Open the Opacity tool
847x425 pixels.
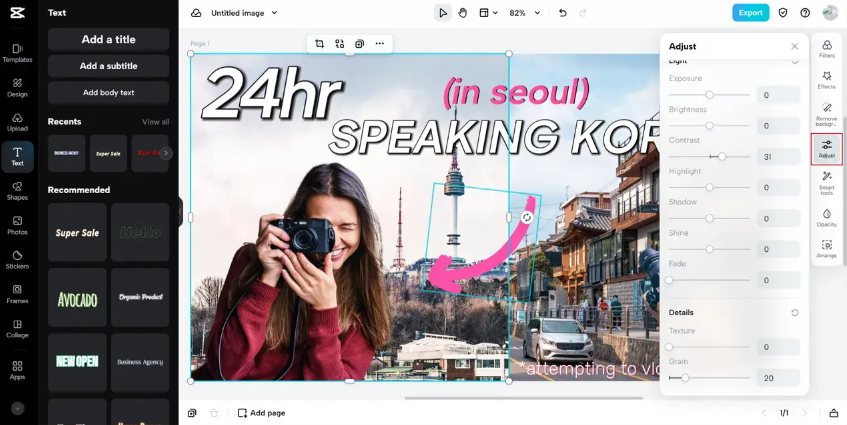(826, 218)
